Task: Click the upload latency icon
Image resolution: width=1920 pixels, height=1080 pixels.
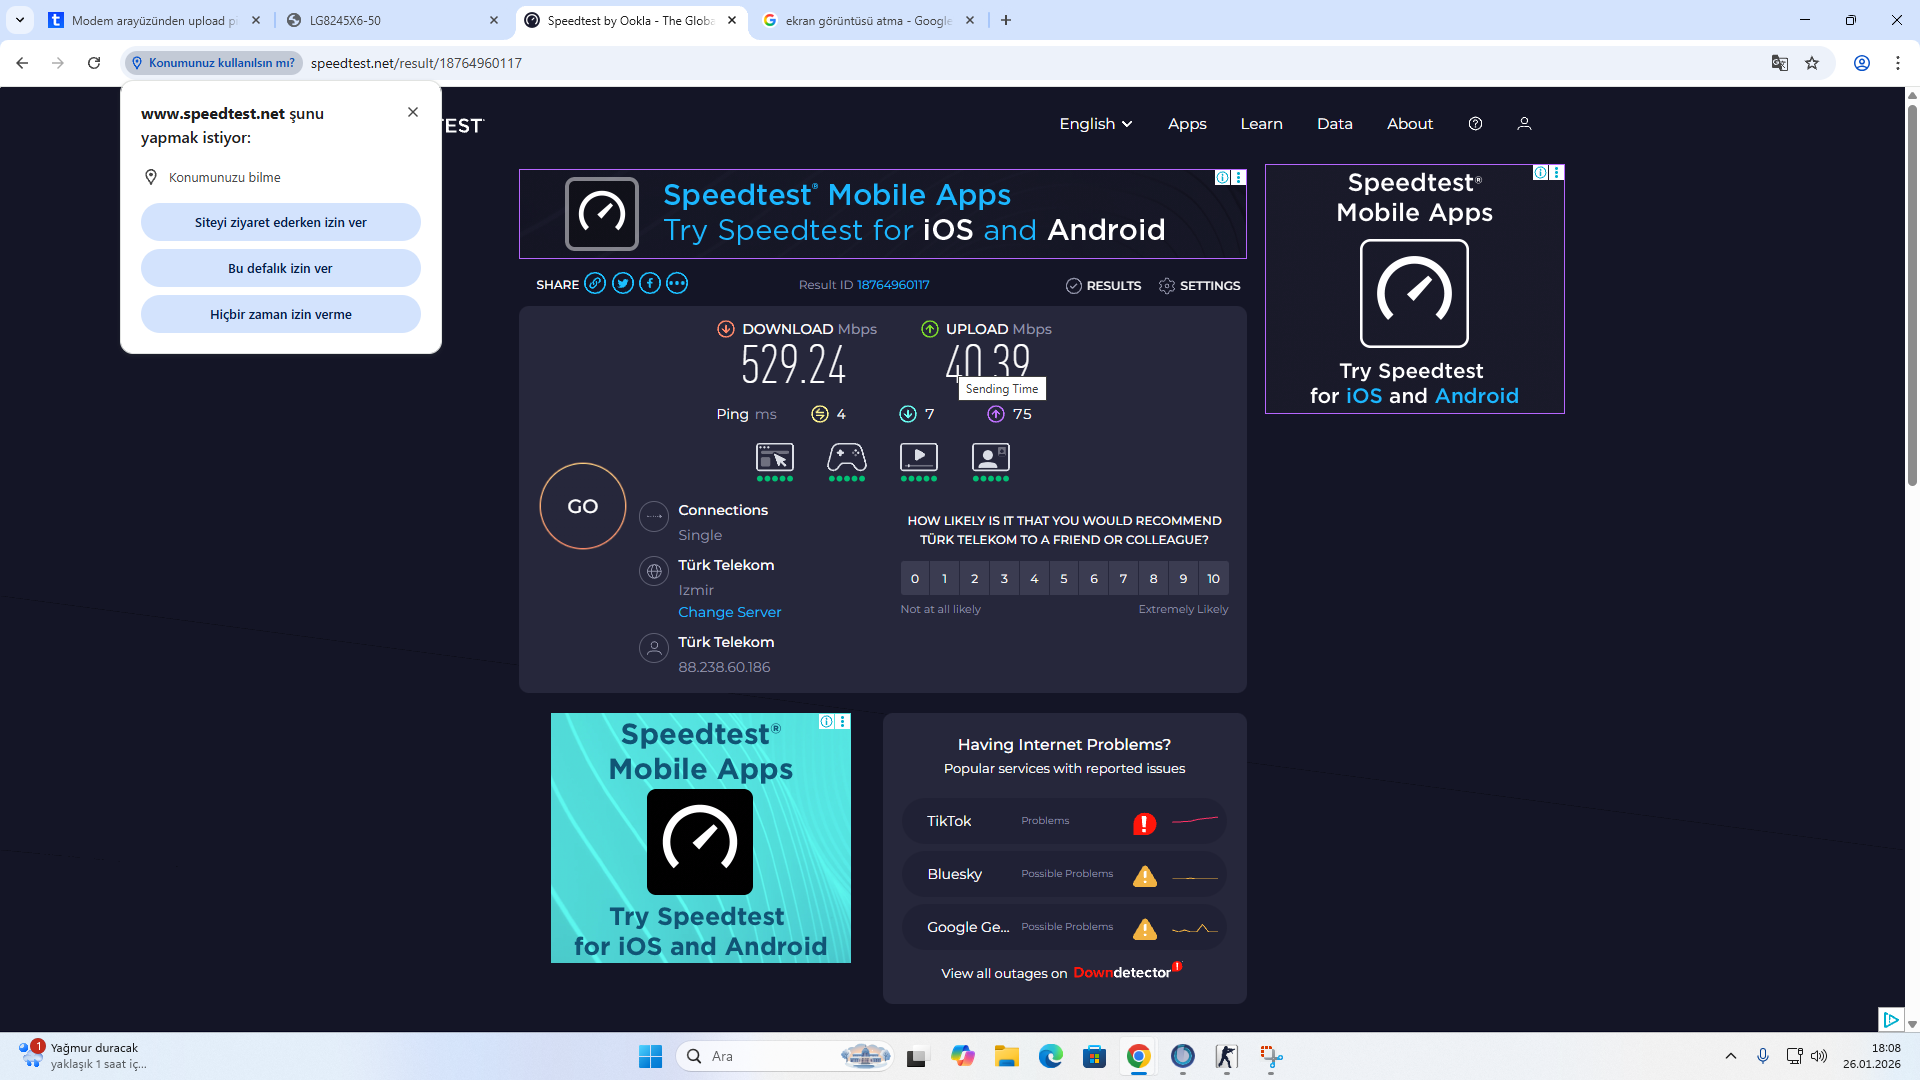Action: coord(996,414)
